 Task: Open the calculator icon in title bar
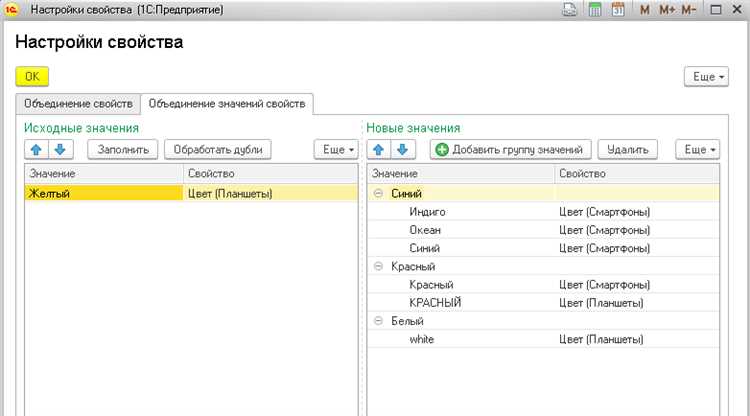(x=595, y=10)
